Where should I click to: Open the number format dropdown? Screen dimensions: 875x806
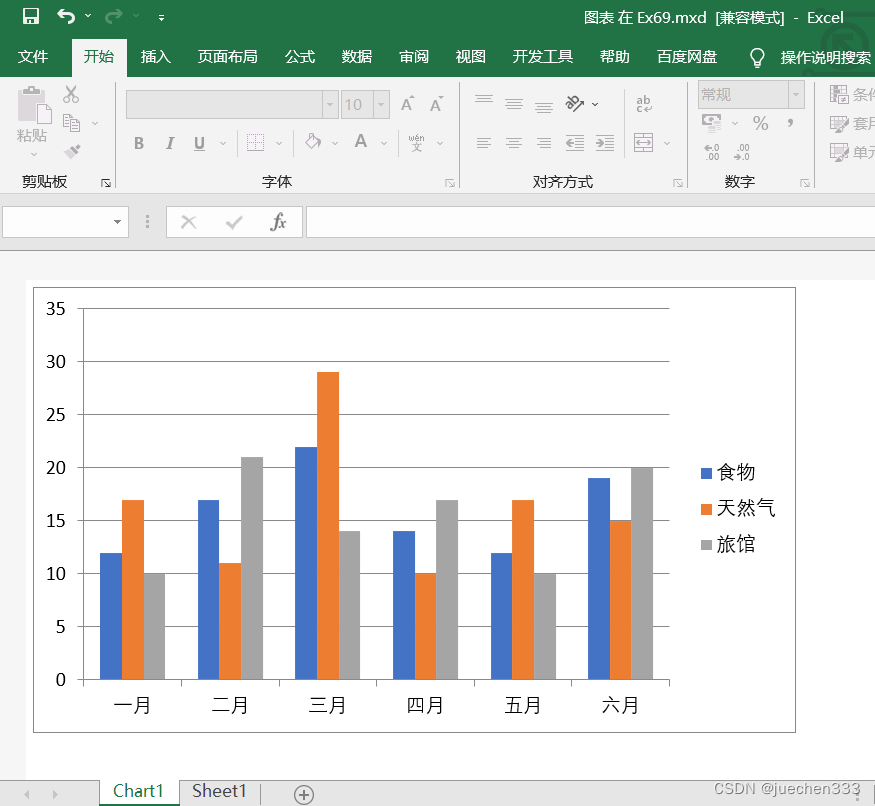796,94
